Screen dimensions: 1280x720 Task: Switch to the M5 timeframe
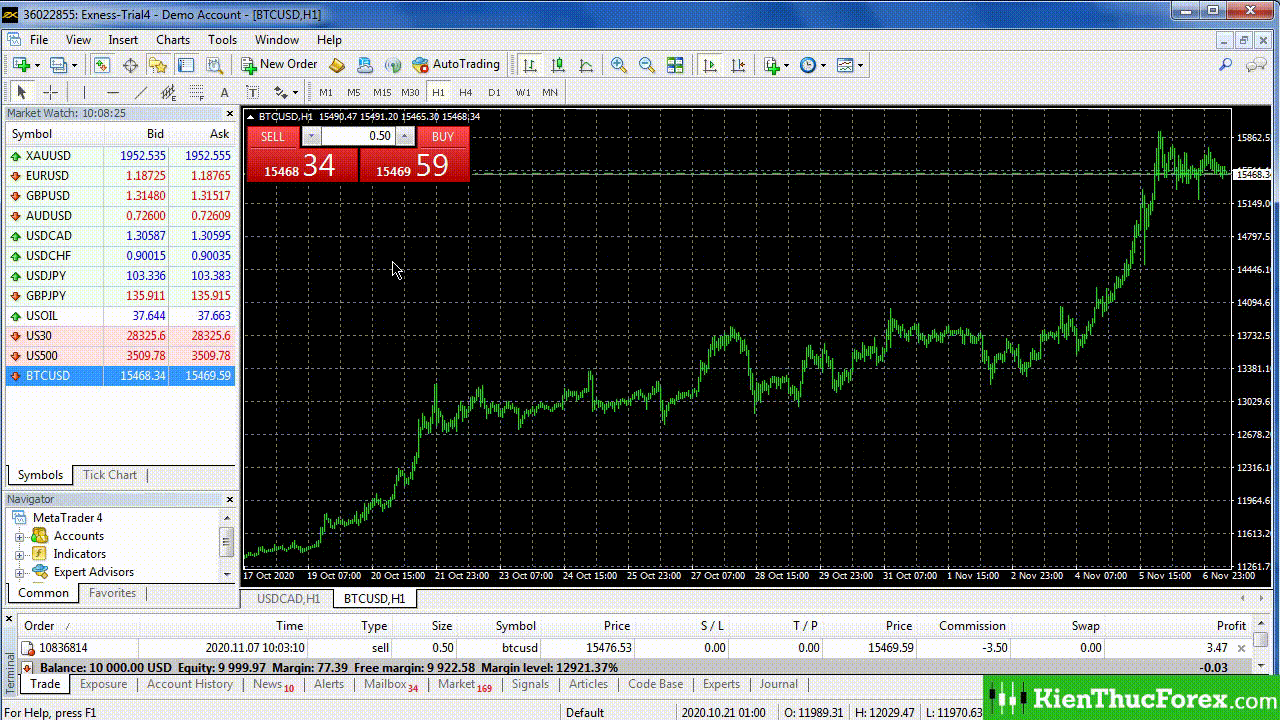pyautogui.click(x=354, y=92)
